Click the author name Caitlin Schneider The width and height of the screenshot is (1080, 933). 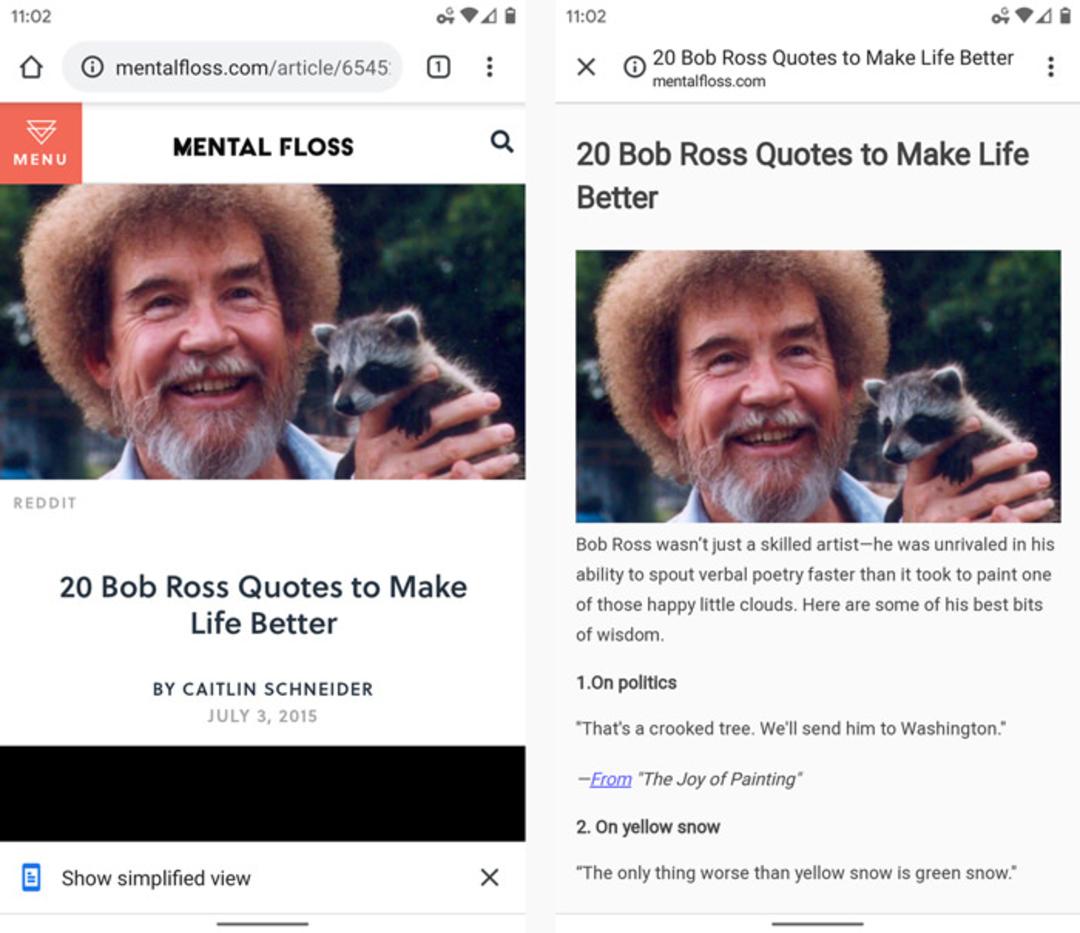(278, 689)
